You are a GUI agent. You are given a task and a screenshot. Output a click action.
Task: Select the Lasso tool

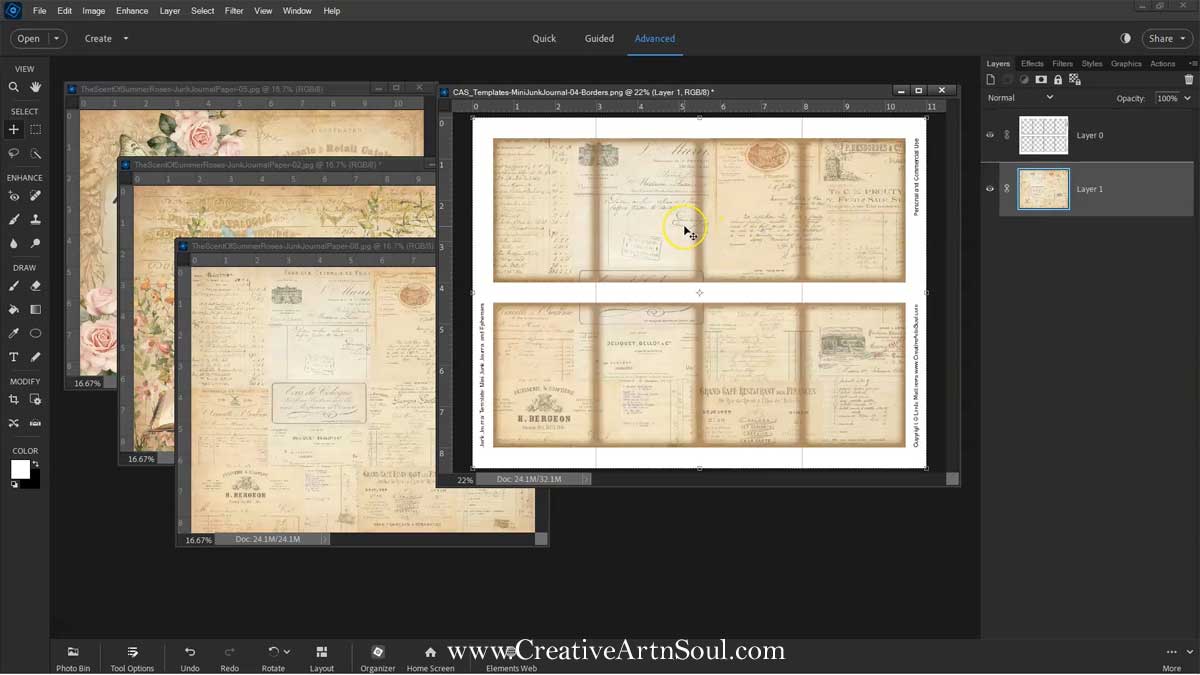[14, 154]
